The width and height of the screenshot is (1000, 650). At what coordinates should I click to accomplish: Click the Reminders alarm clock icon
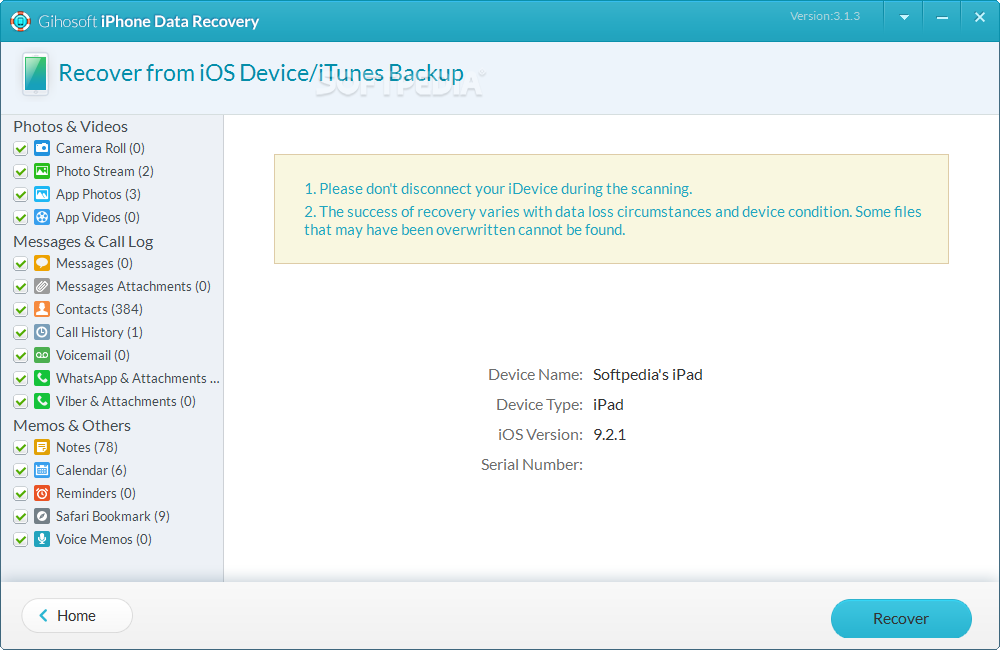[42, 492]
